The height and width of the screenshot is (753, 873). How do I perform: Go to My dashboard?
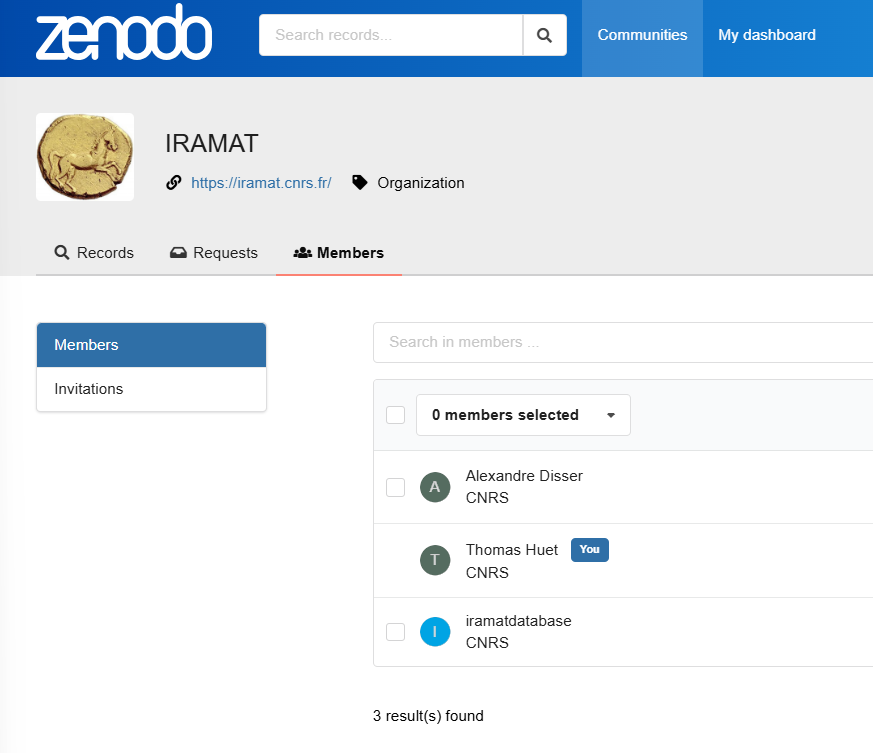[767, 35]
